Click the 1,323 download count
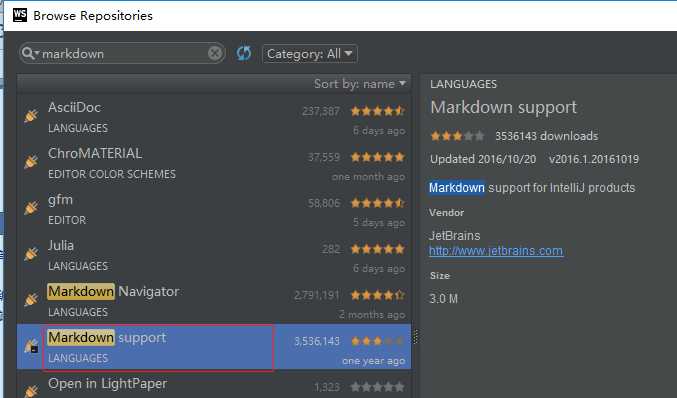 [x=327, y=387]
